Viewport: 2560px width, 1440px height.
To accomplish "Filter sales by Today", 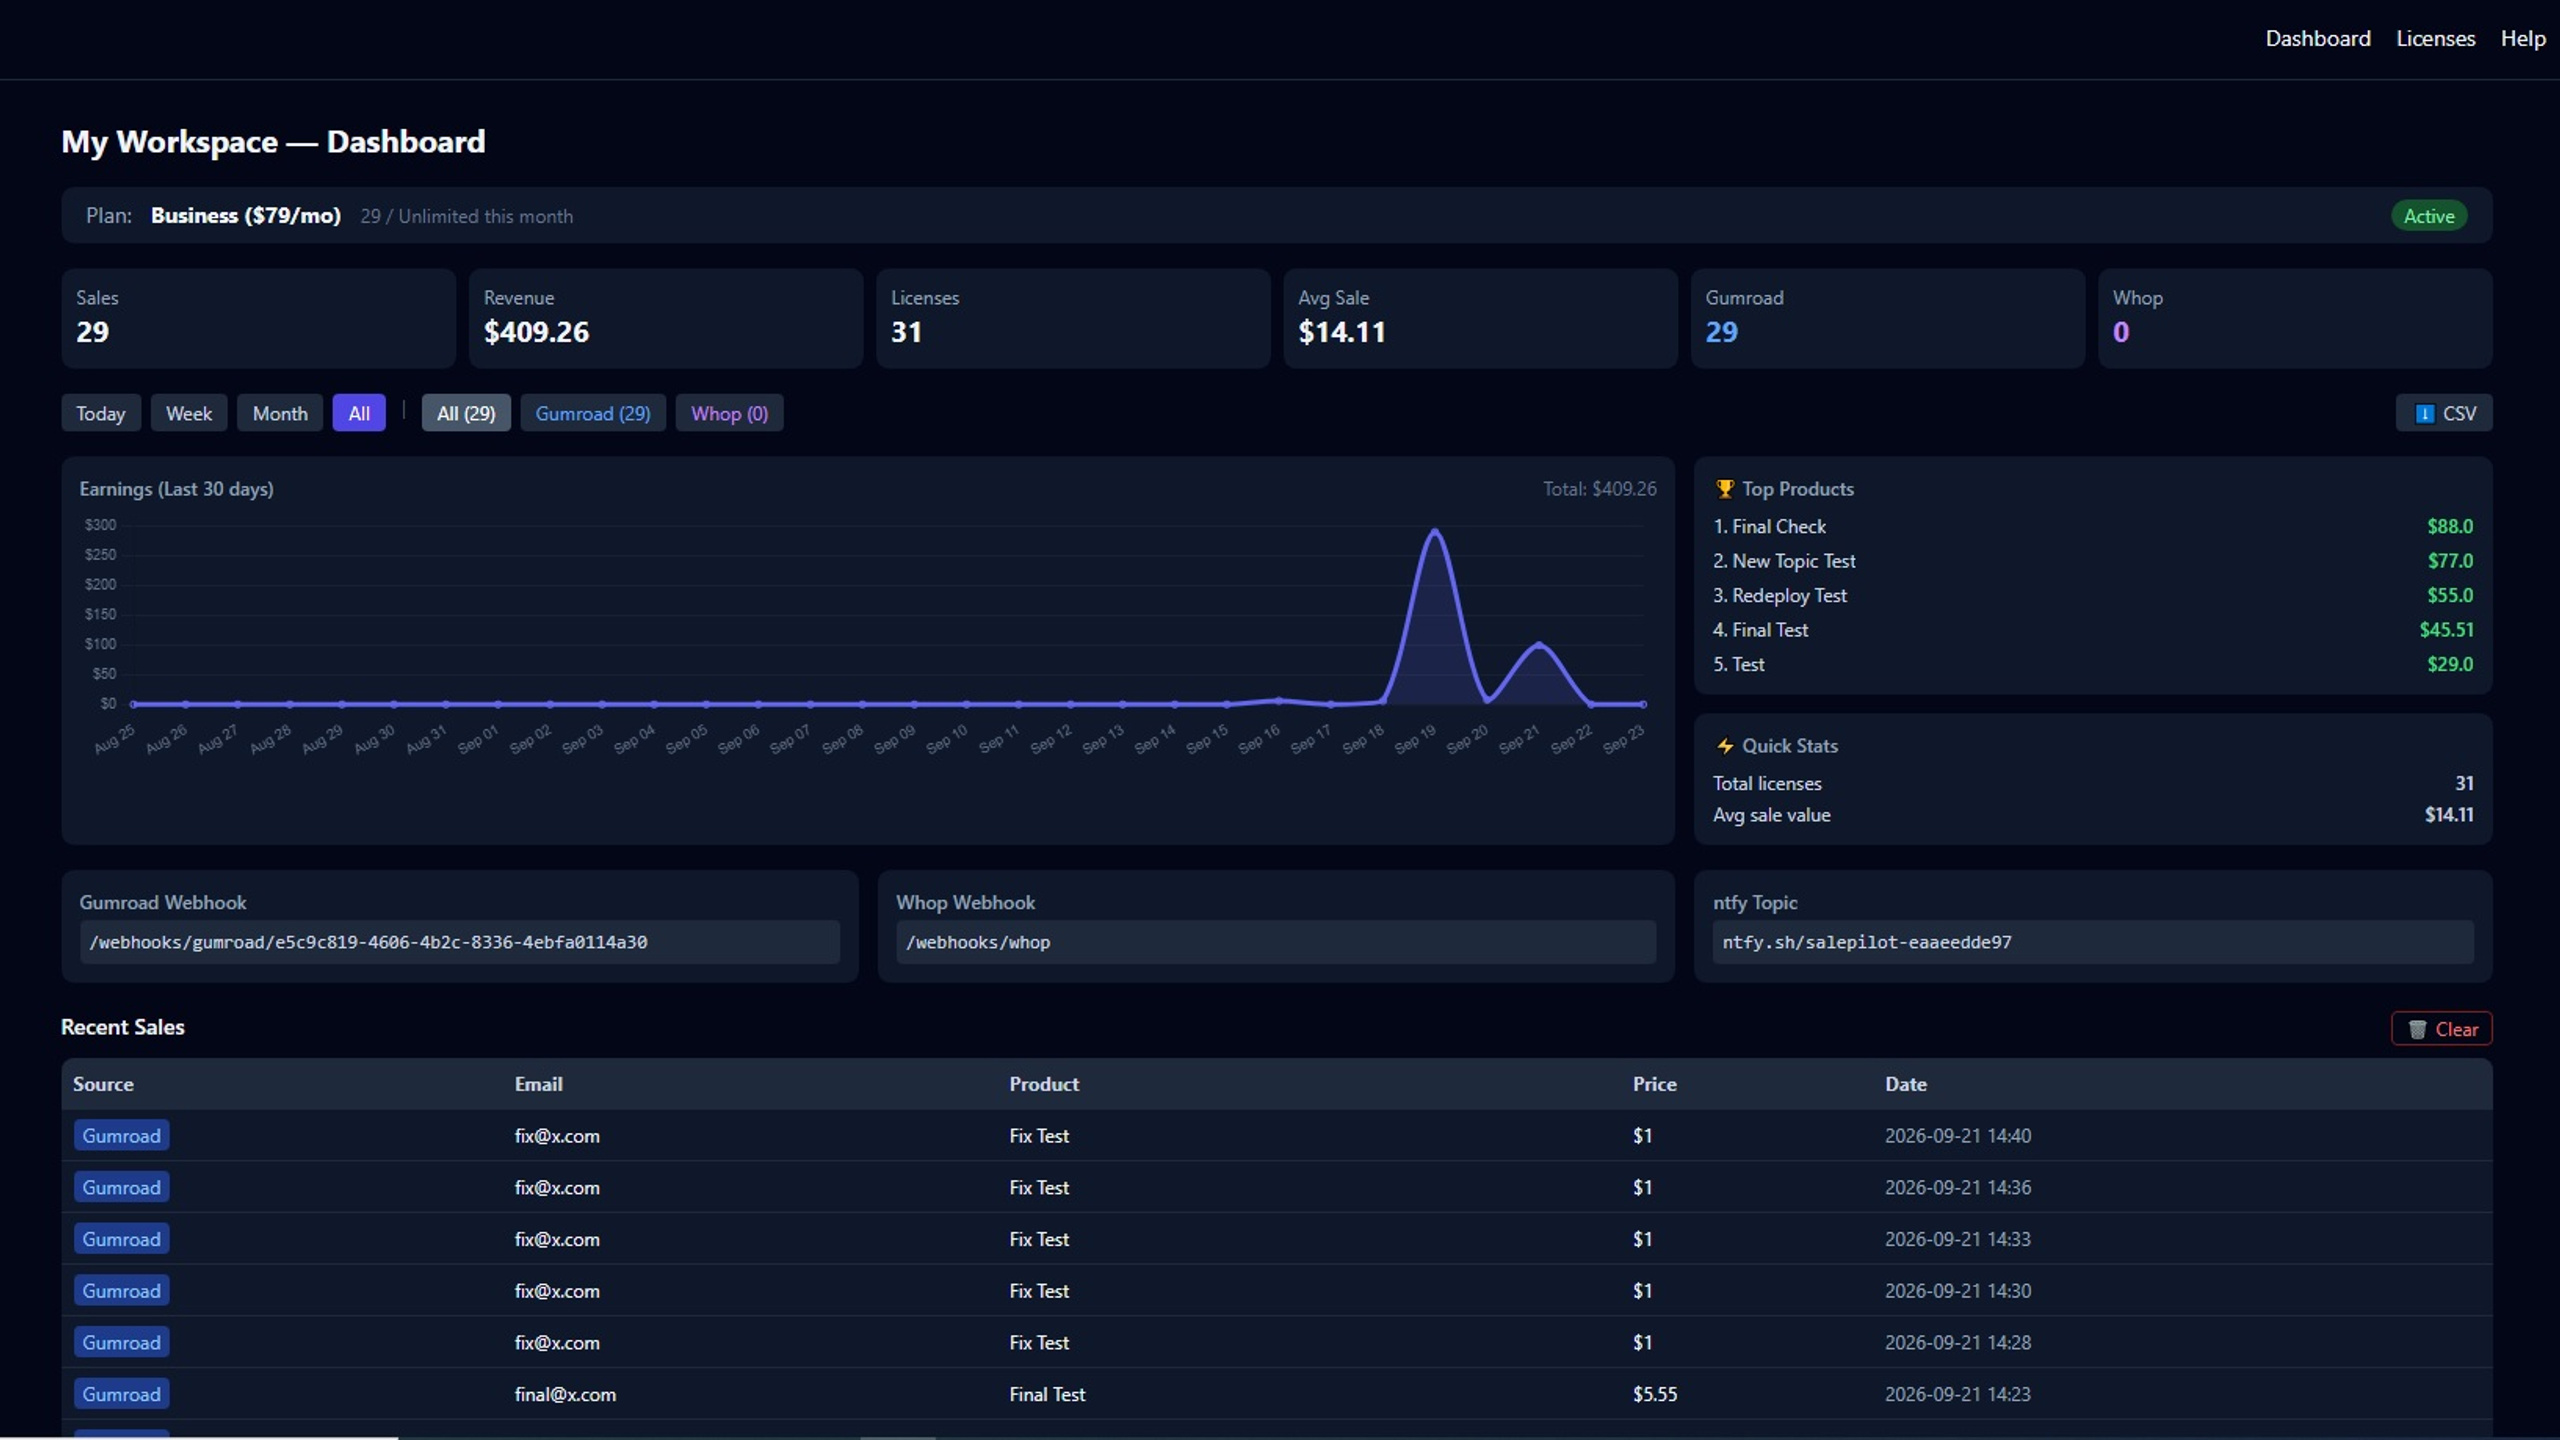I will [x=101, y=413].
